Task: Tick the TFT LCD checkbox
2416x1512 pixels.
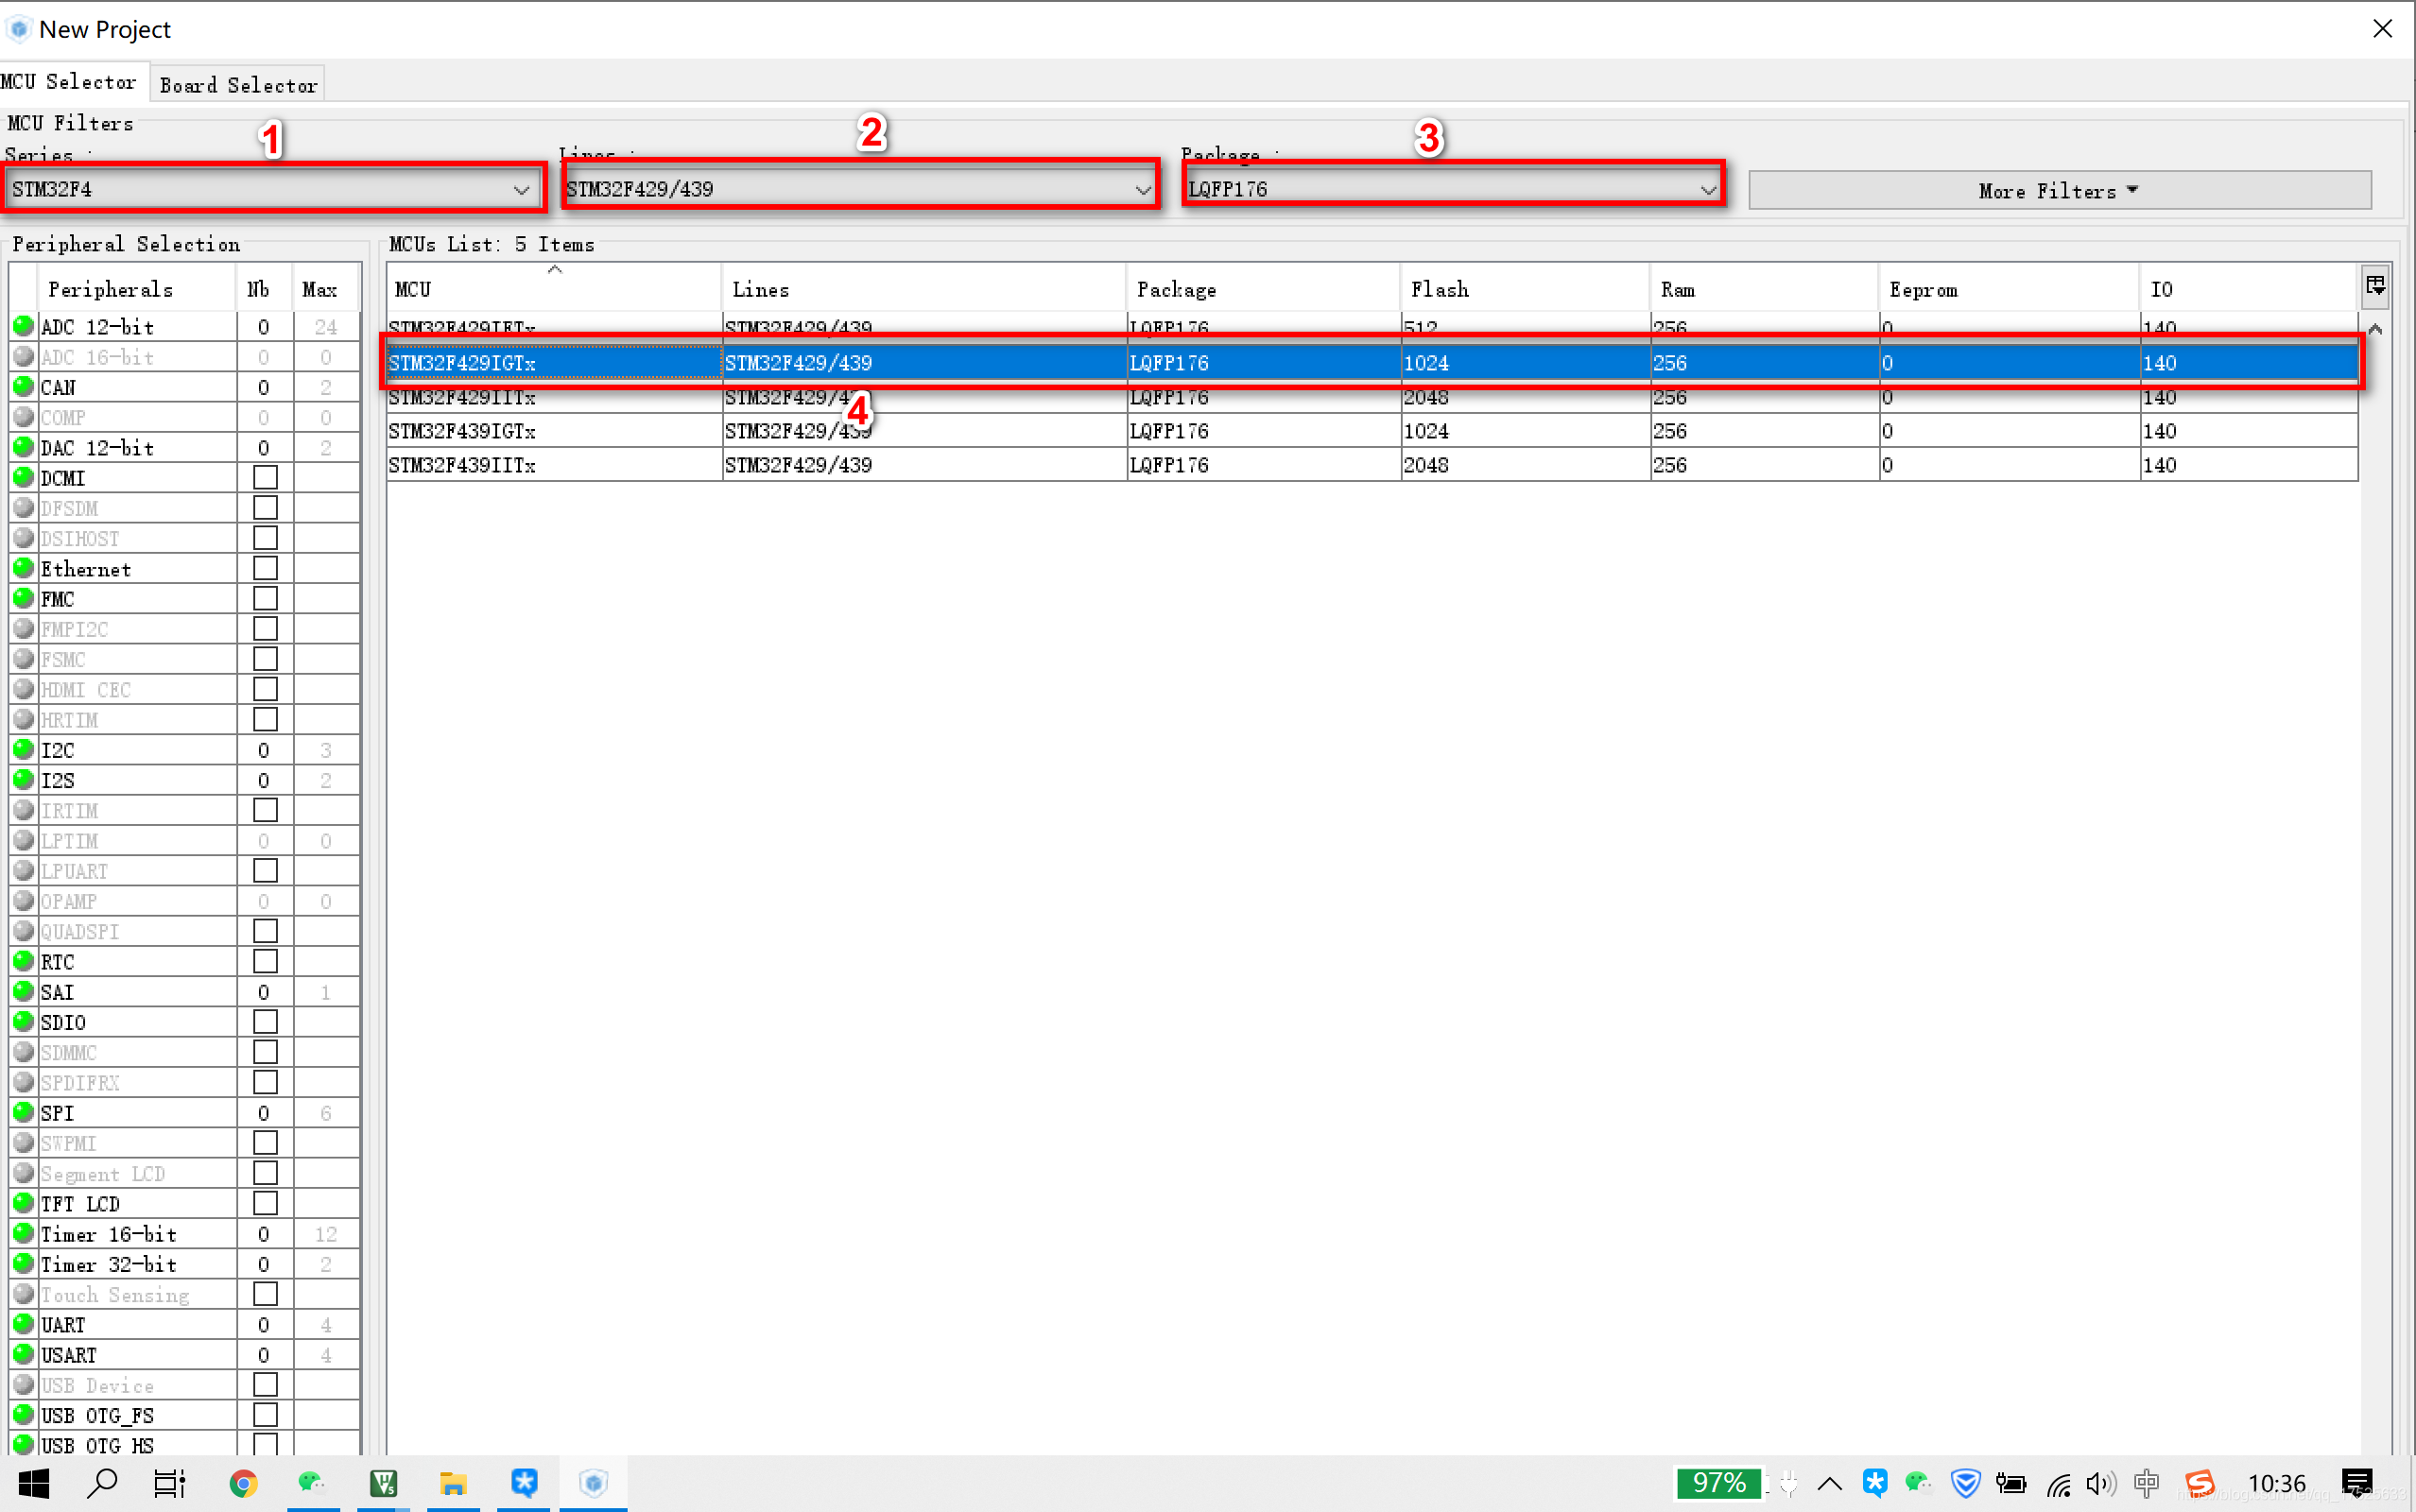Action: click(x=265, y=1203)
